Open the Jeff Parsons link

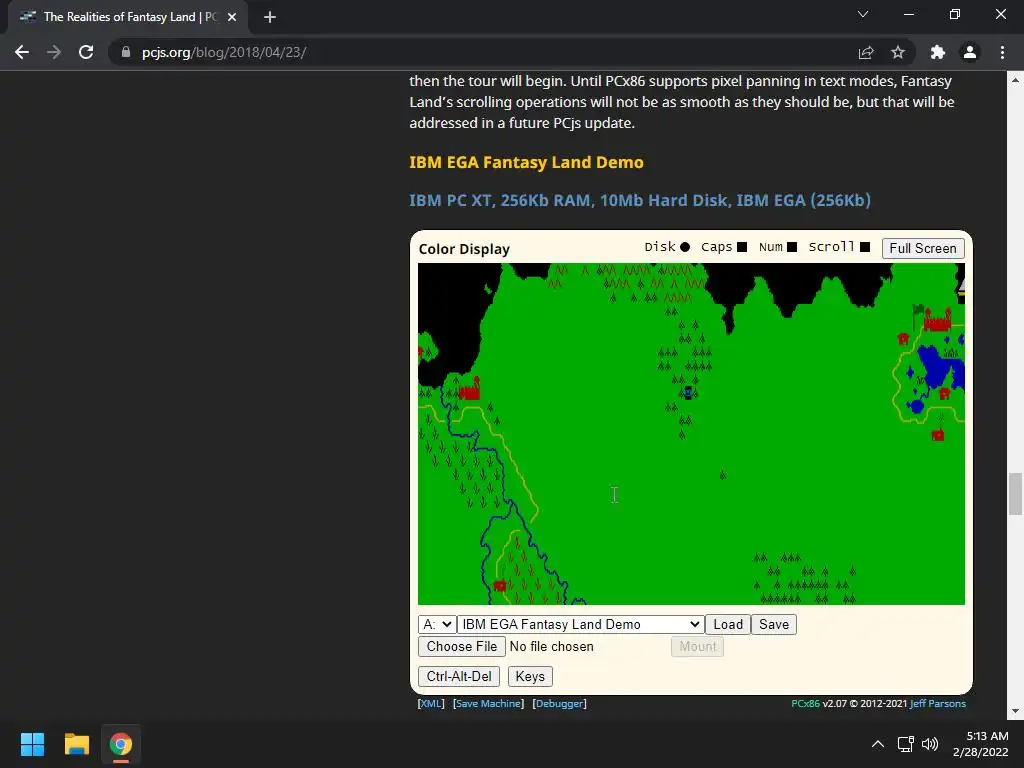[x=938, y=703]
